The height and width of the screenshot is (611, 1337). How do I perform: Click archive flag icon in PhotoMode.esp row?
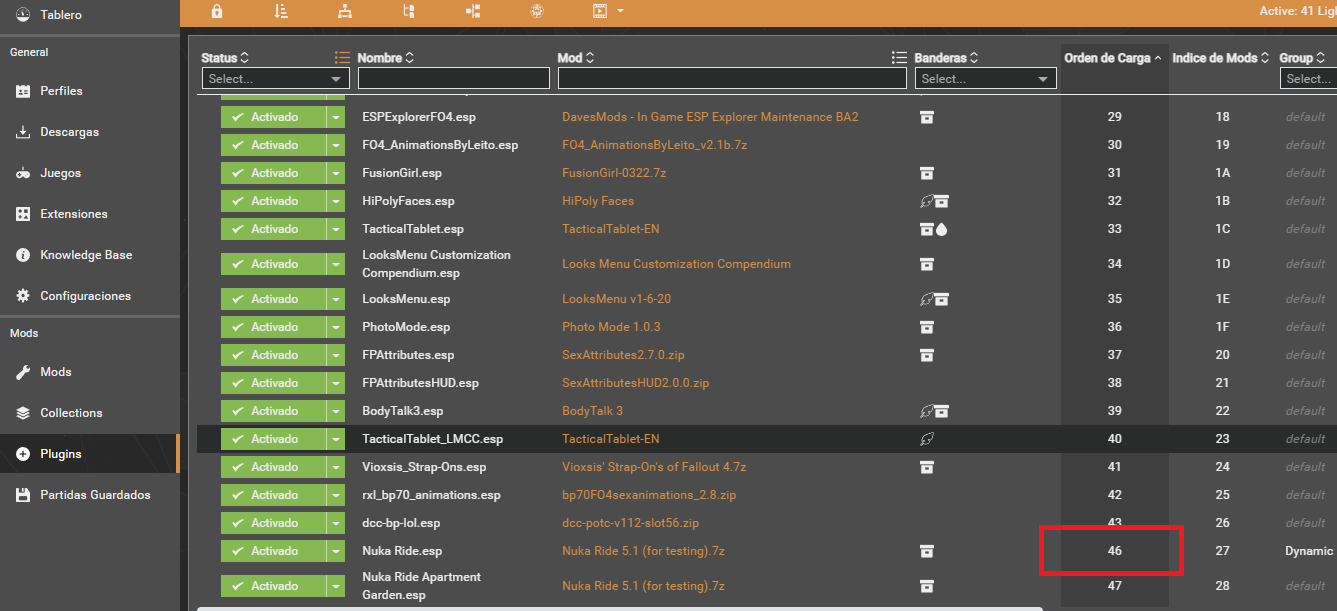click(927, 327)
